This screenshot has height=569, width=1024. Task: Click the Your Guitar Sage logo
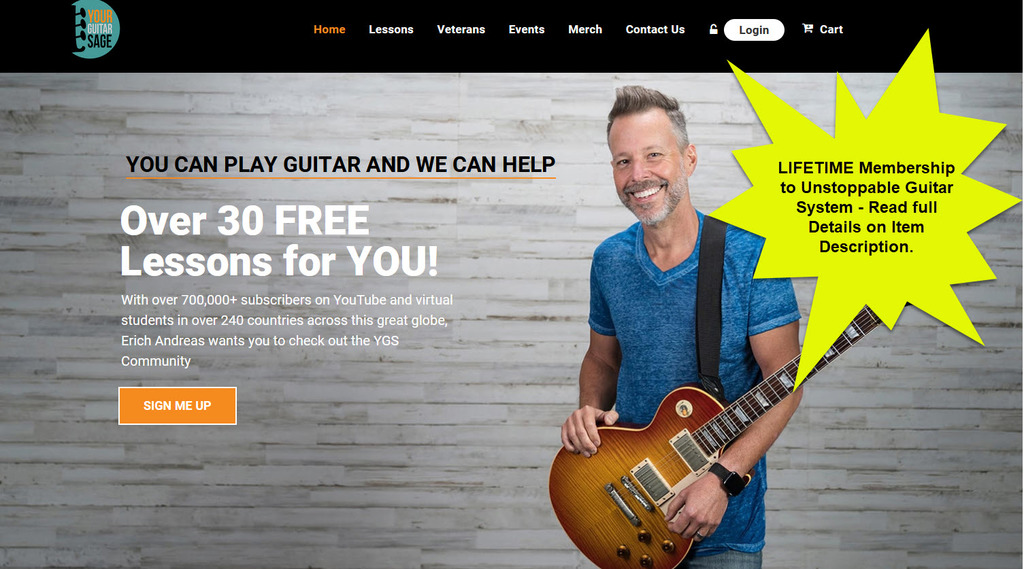95,29
